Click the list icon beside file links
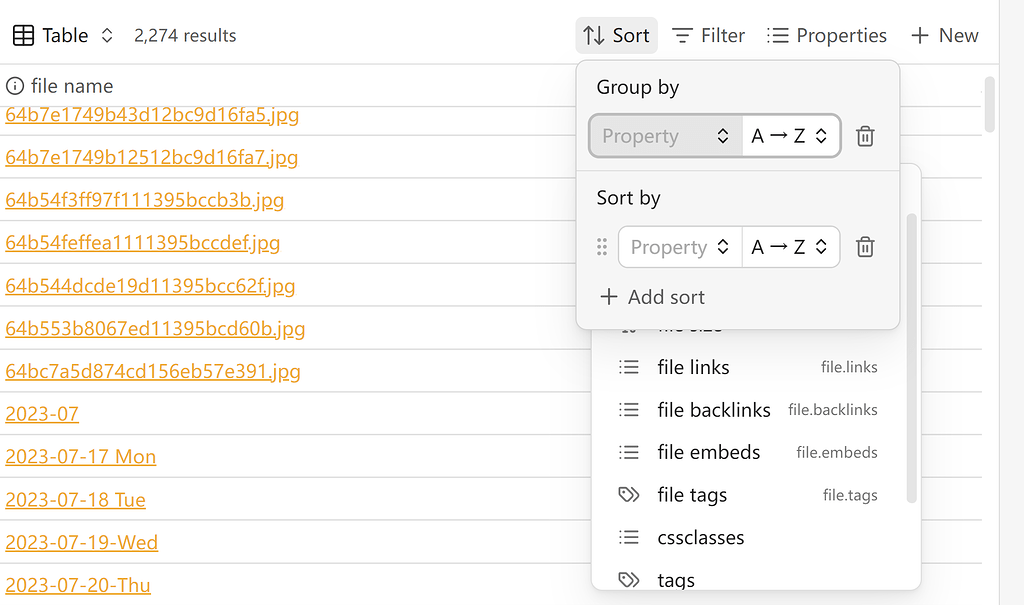The width and height of the screenshot is (1024, 605). pyautogui.click(x=629, y=367)
